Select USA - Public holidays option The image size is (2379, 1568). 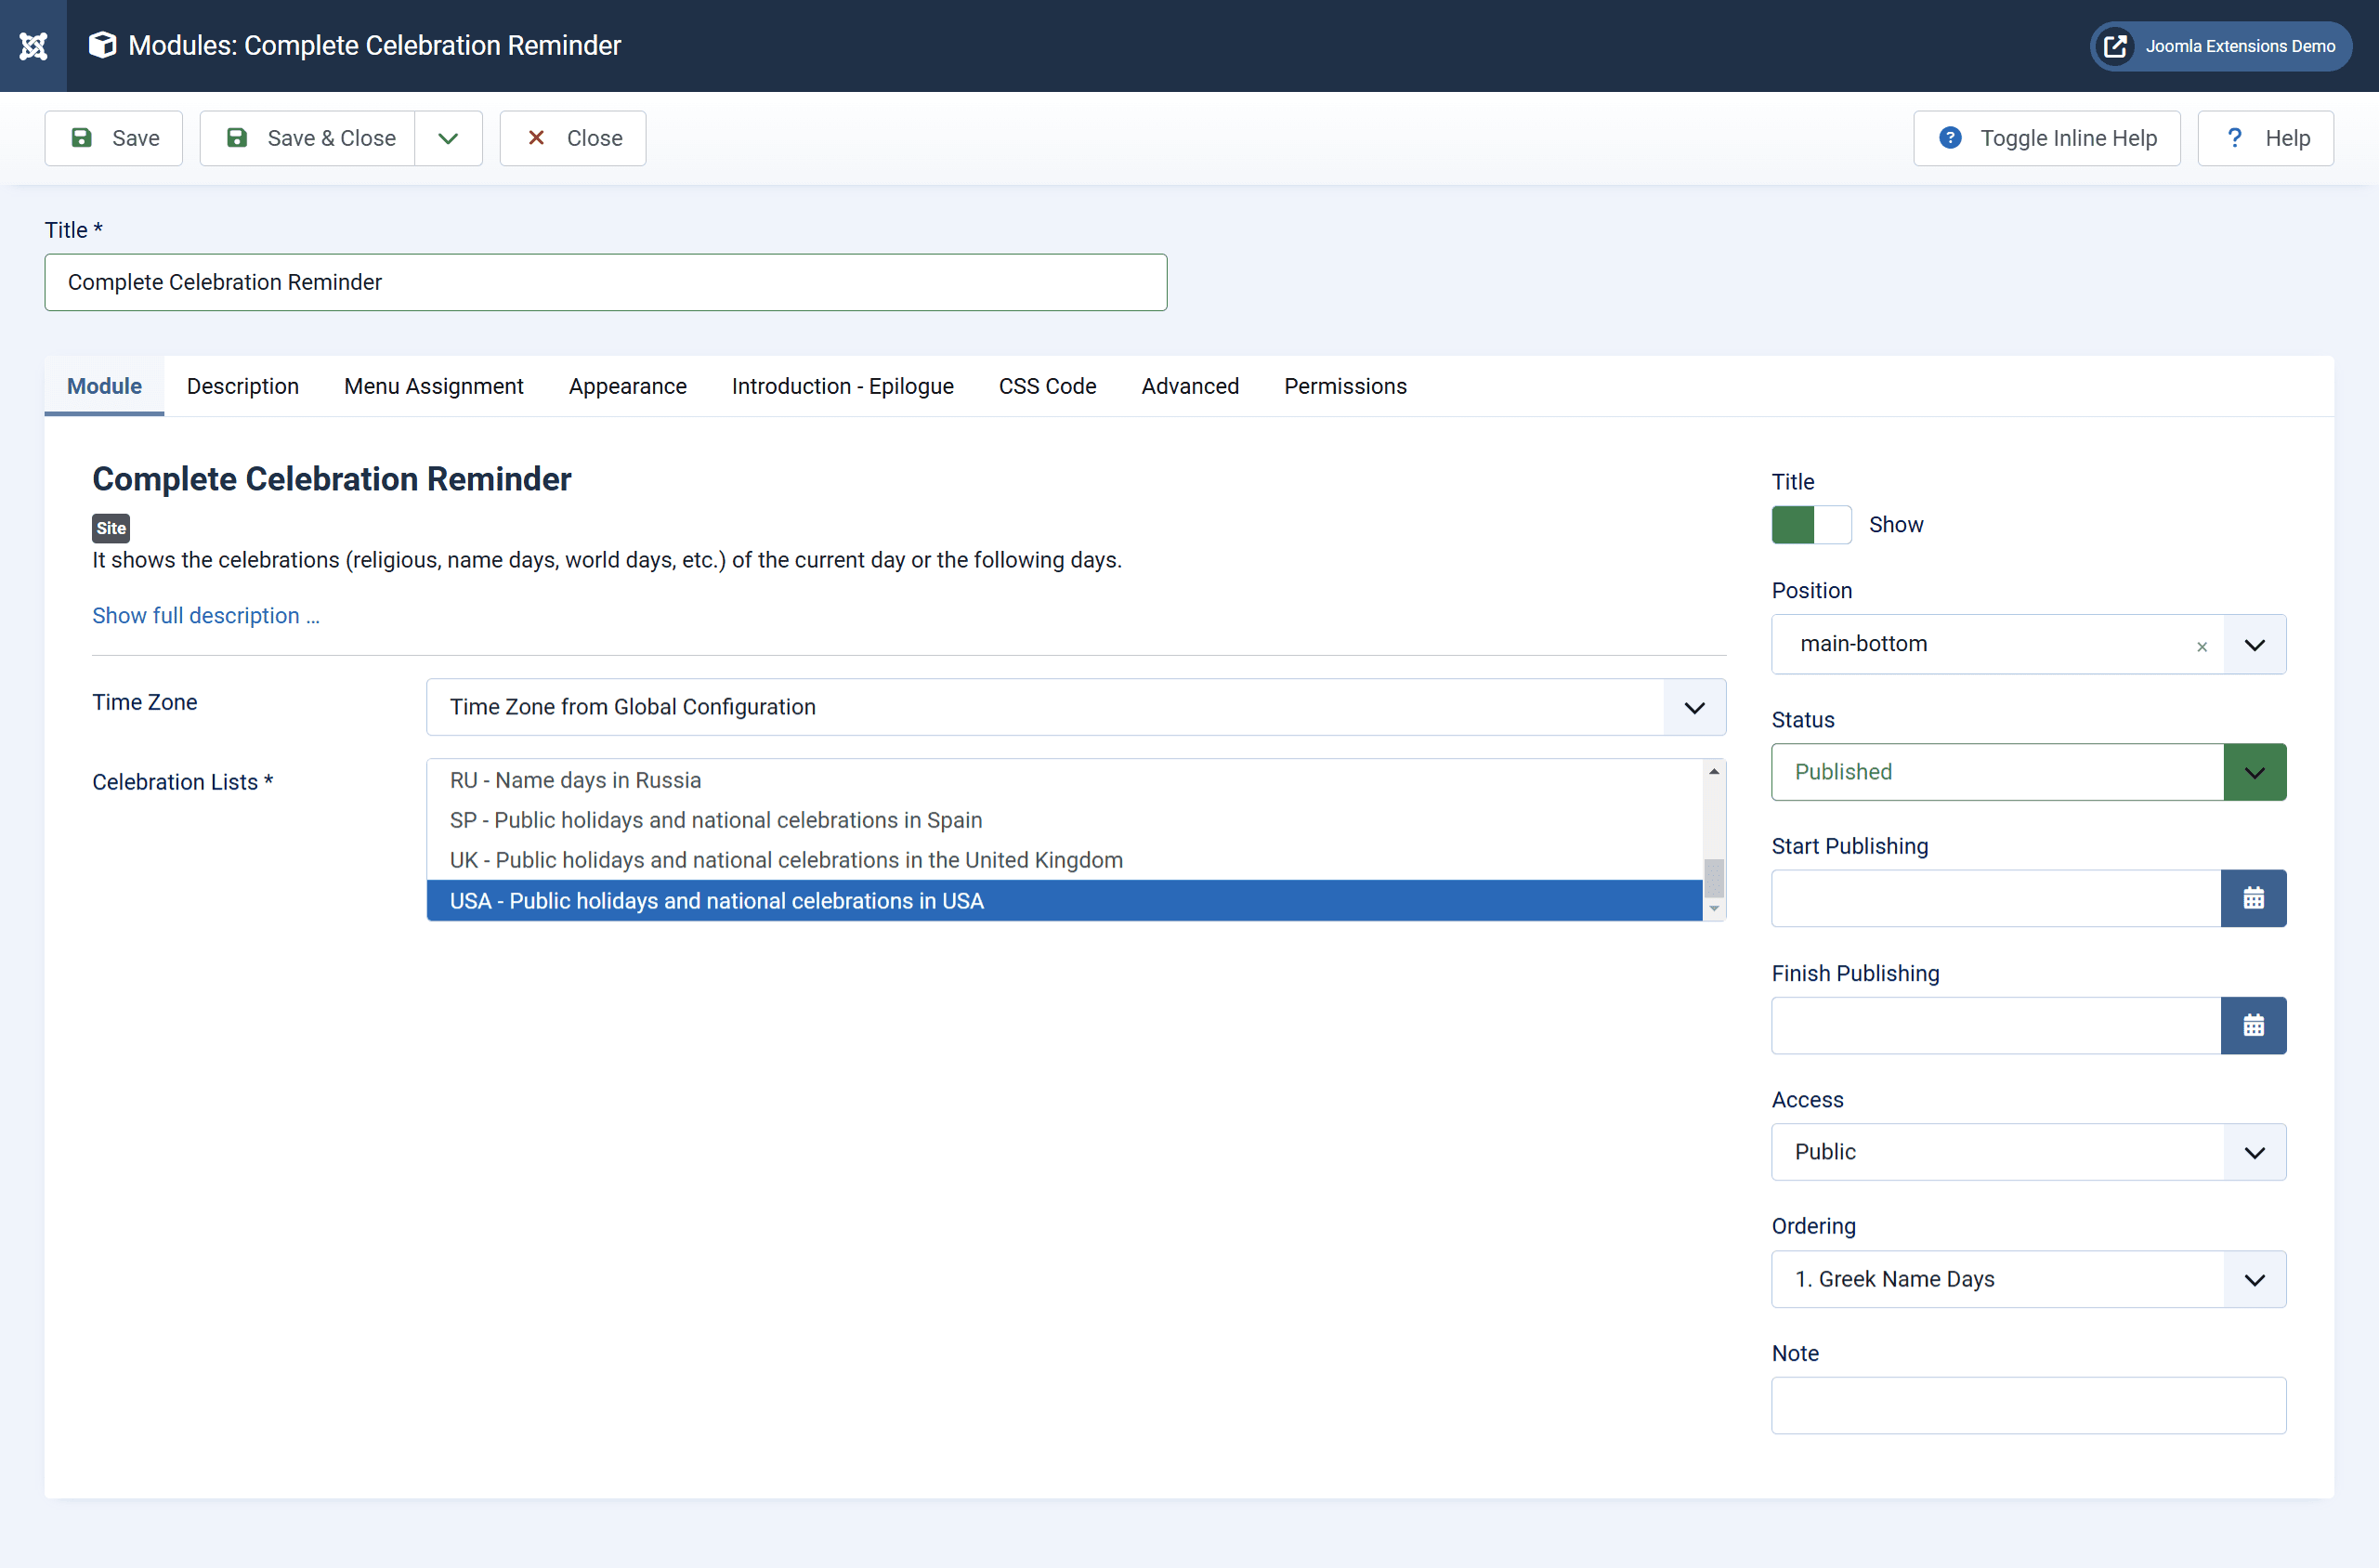pos(1065,901)
